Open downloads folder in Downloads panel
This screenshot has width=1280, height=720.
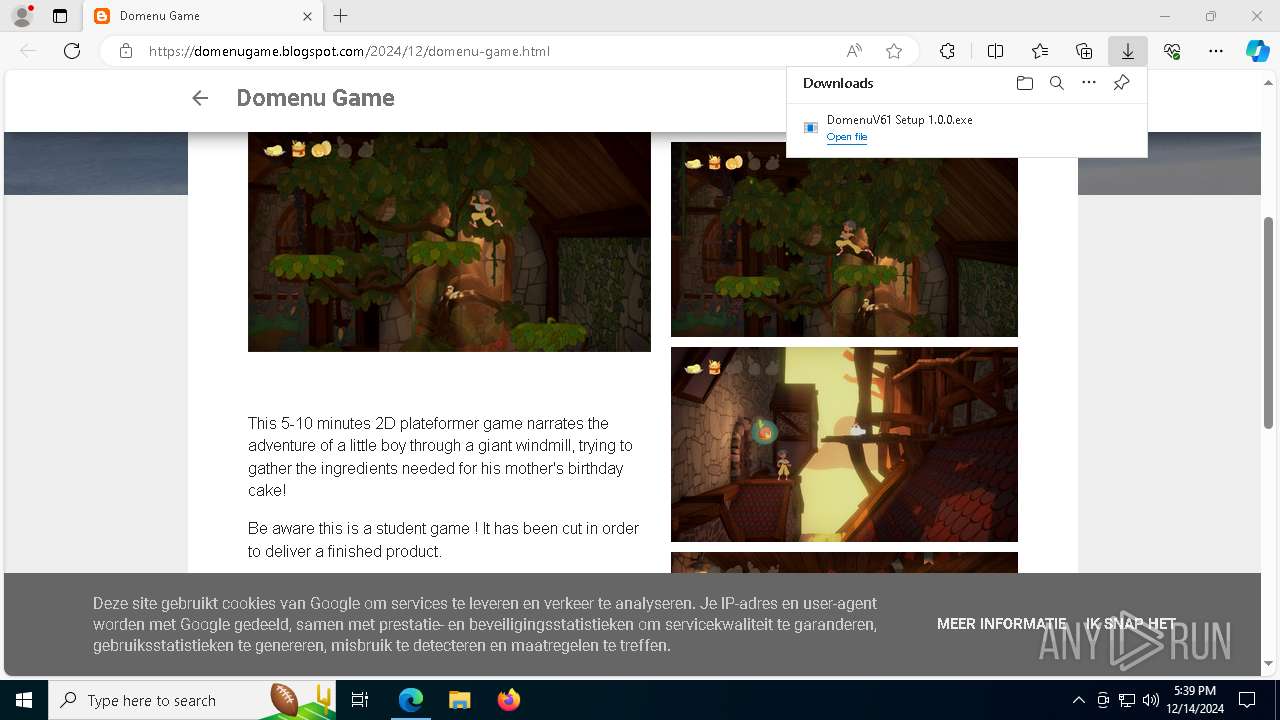click(1024, 83)
